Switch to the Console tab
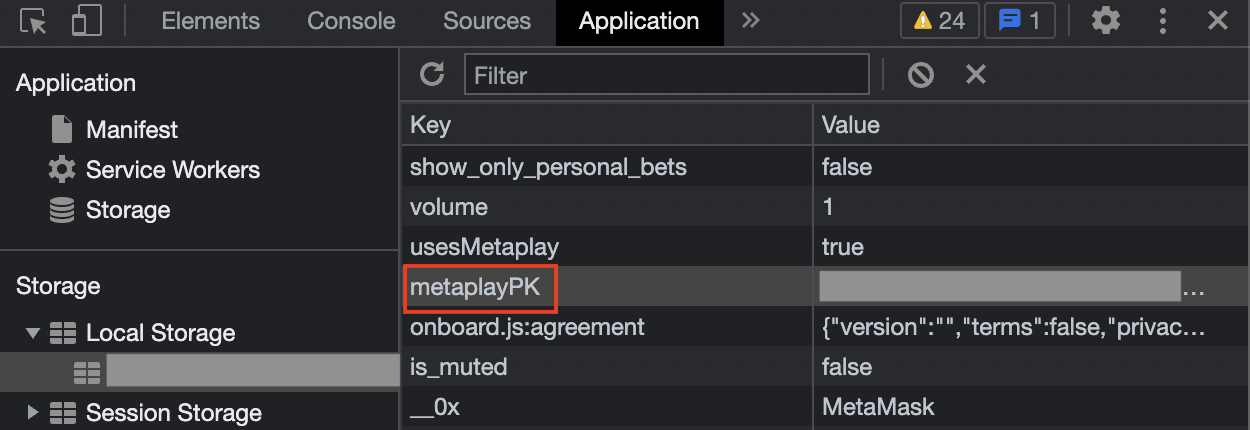The image size is (1250, 430). (x=351, y=21)
